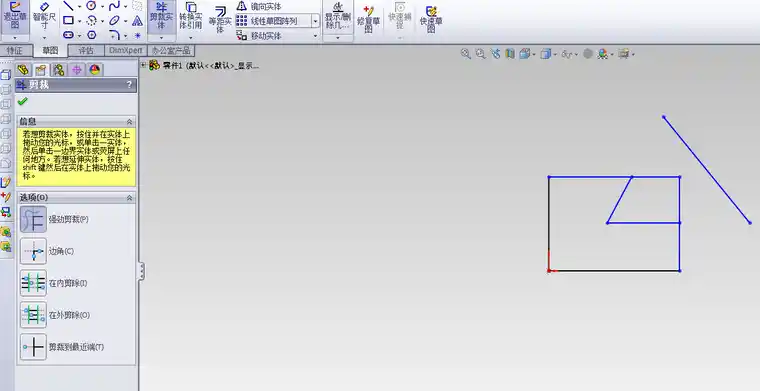Switch to the 草图 (Sketch) tab

pos(50,50)
